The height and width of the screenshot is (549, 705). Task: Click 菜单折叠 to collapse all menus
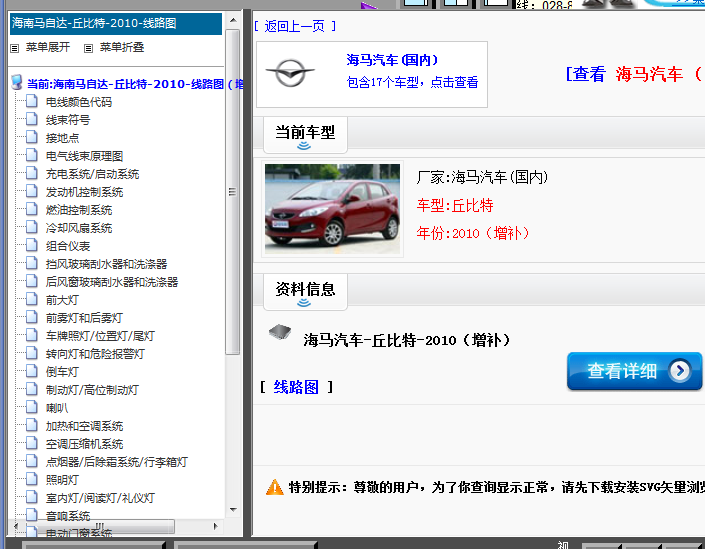(122, 47)
